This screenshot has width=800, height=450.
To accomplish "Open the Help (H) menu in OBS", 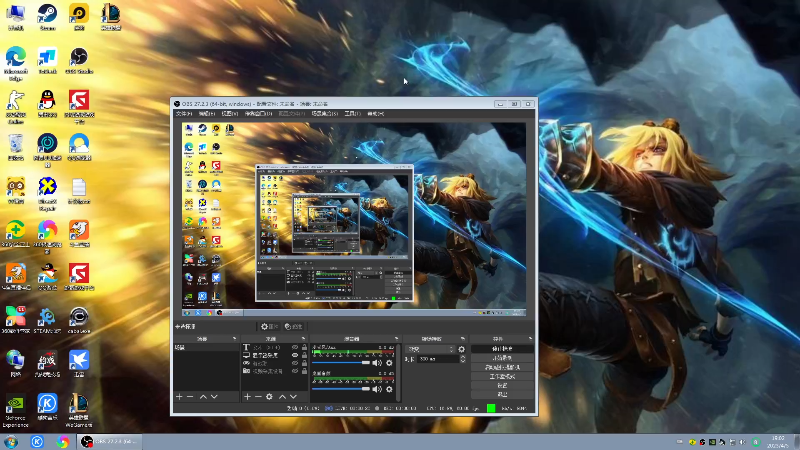I will [x=376, y=113].
